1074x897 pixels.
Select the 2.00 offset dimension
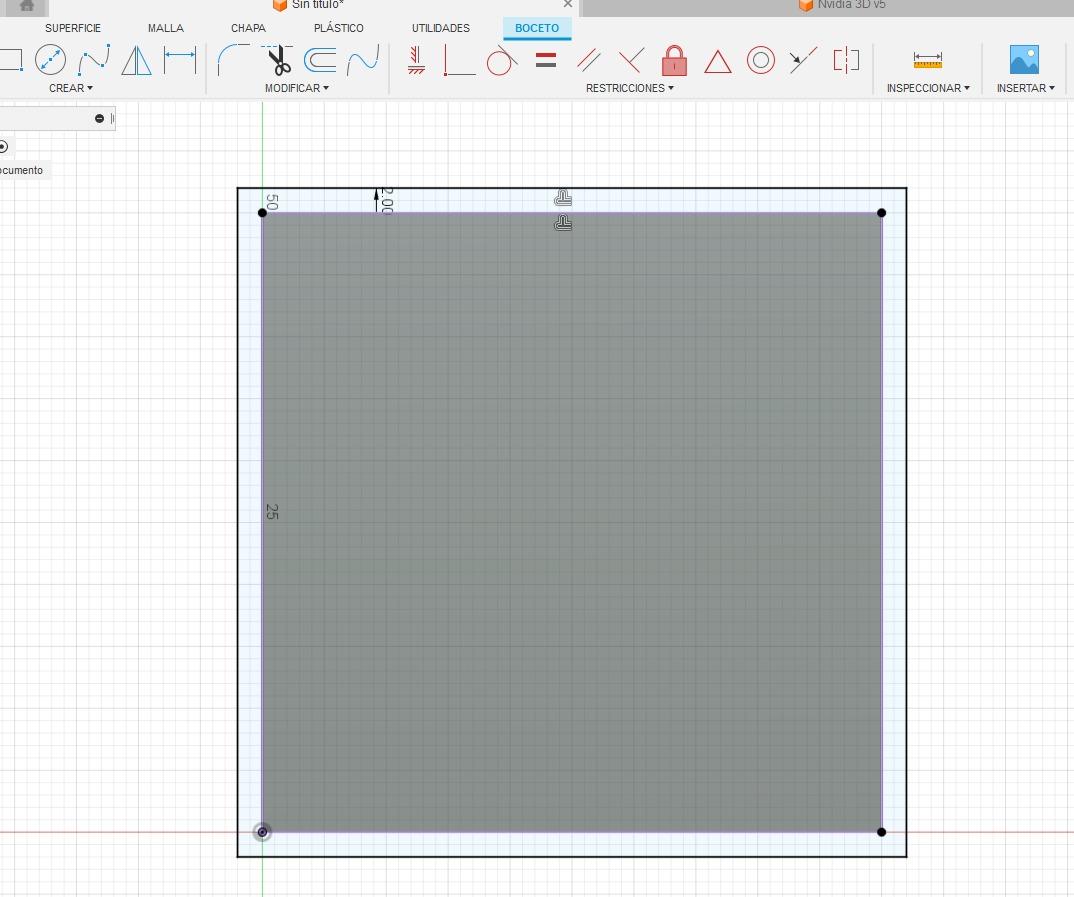(386, 200)
